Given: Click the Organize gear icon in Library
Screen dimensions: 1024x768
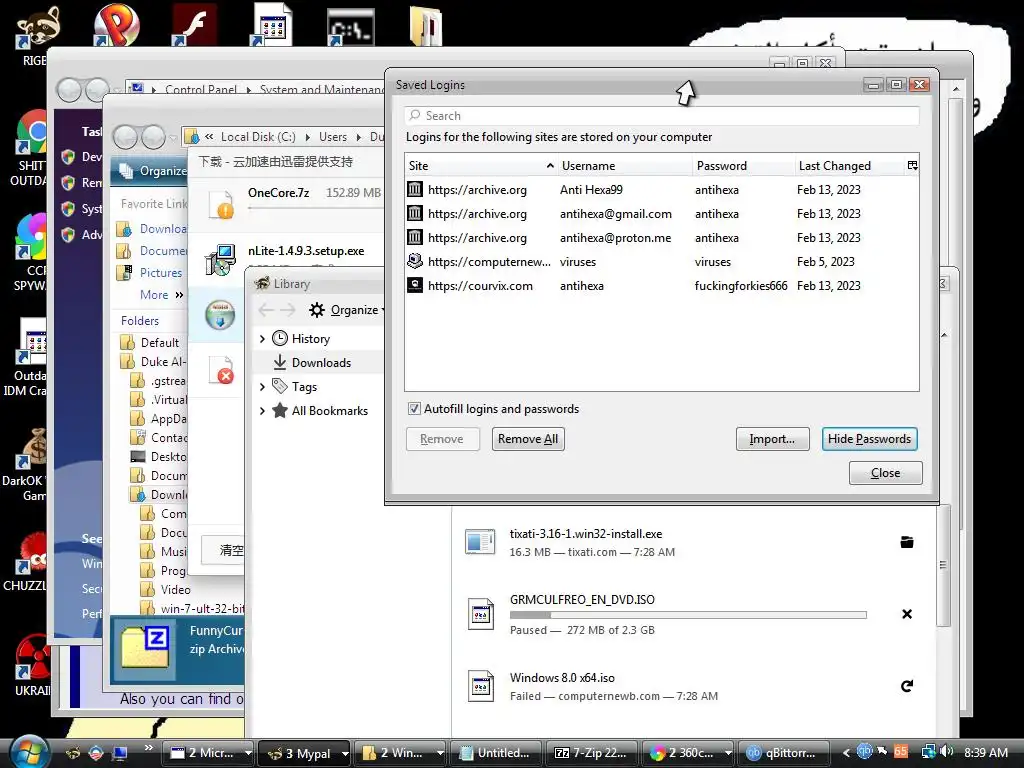Looking at the screenshot, I should [x=317, y=310].
